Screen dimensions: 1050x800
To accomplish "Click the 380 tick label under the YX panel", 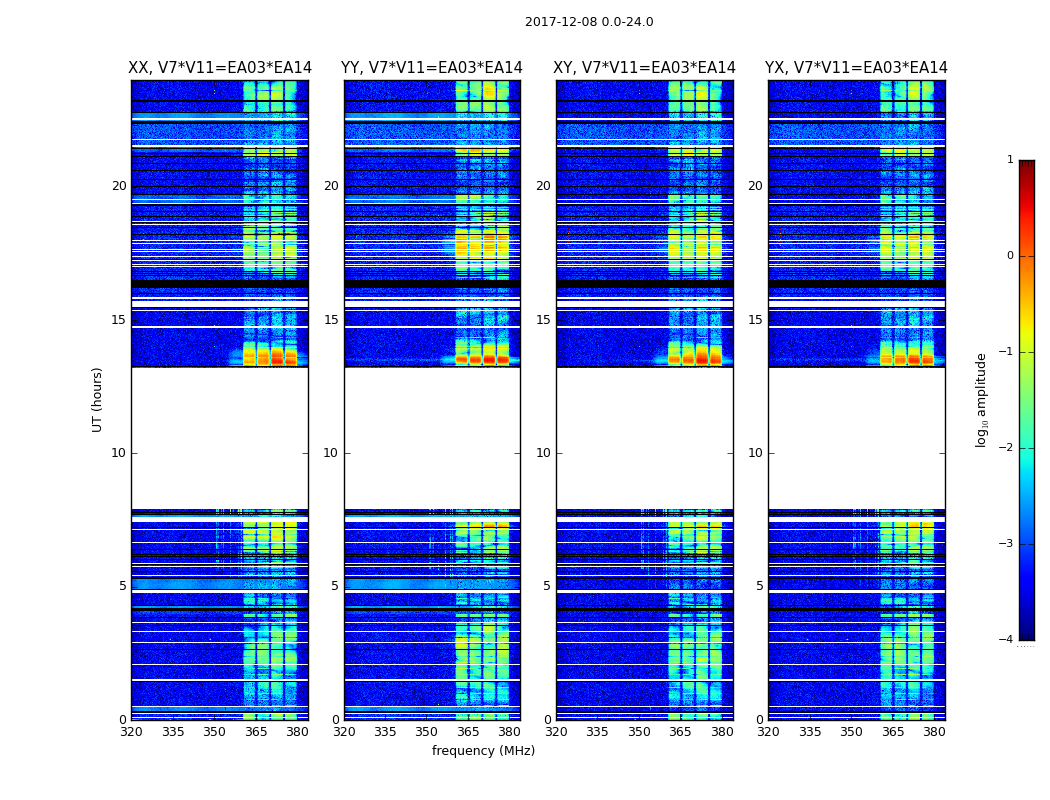I will (x=934, y=732).
